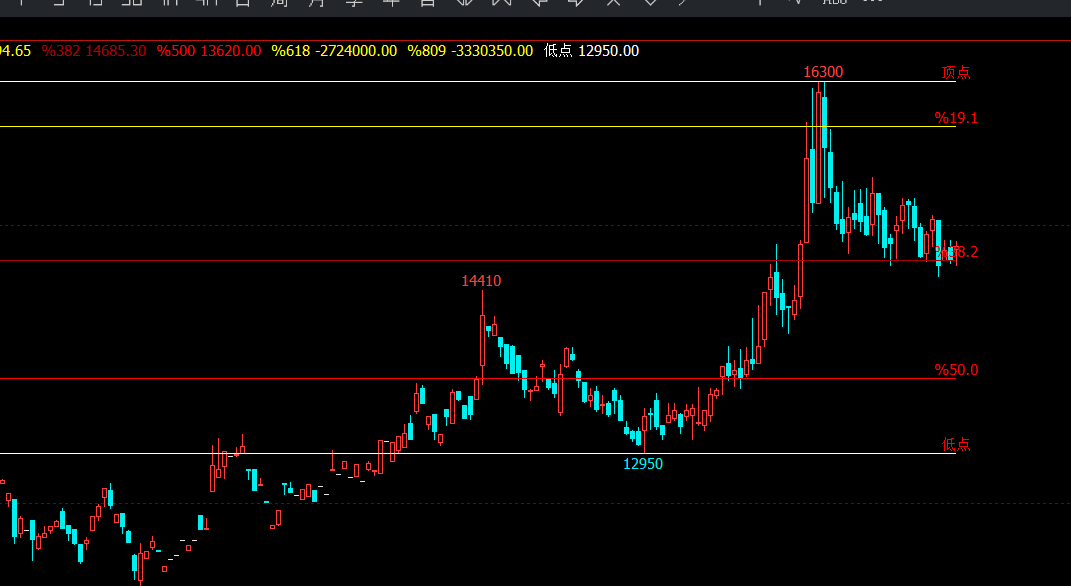This screenshot has width=1071, height=586.
Task: Click the %19.1 retracement label
Action: [x=956, y=118]
